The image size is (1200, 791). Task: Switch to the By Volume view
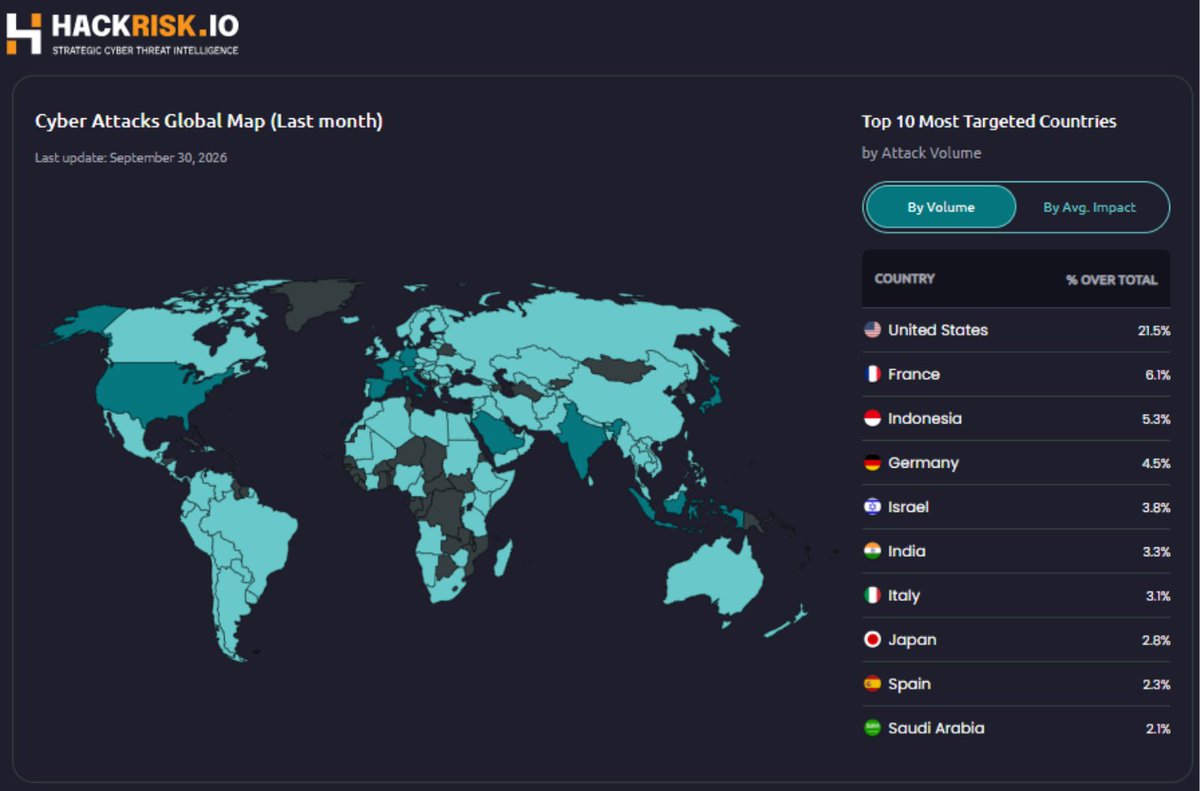[941, 207]
